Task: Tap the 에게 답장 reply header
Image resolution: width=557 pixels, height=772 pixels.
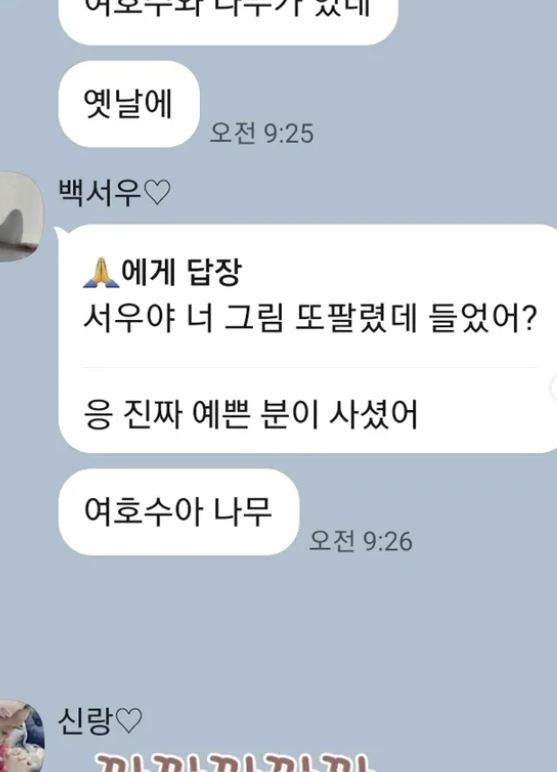Action: (x=181, y=272)
